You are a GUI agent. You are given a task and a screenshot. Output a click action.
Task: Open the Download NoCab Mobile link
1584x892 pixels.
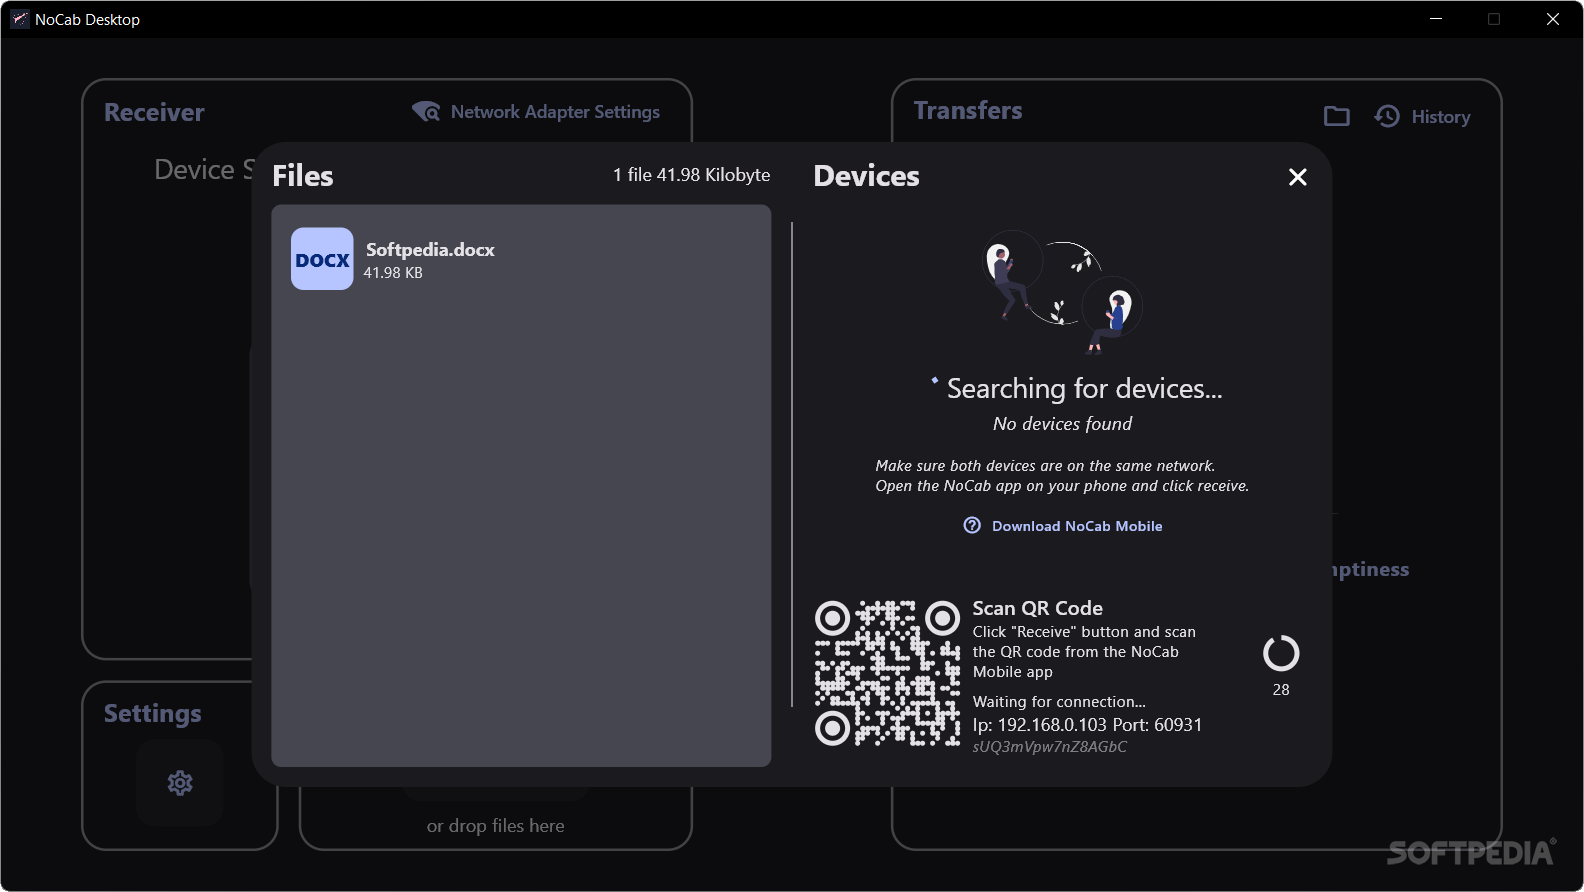click(x=1077, y=526)
